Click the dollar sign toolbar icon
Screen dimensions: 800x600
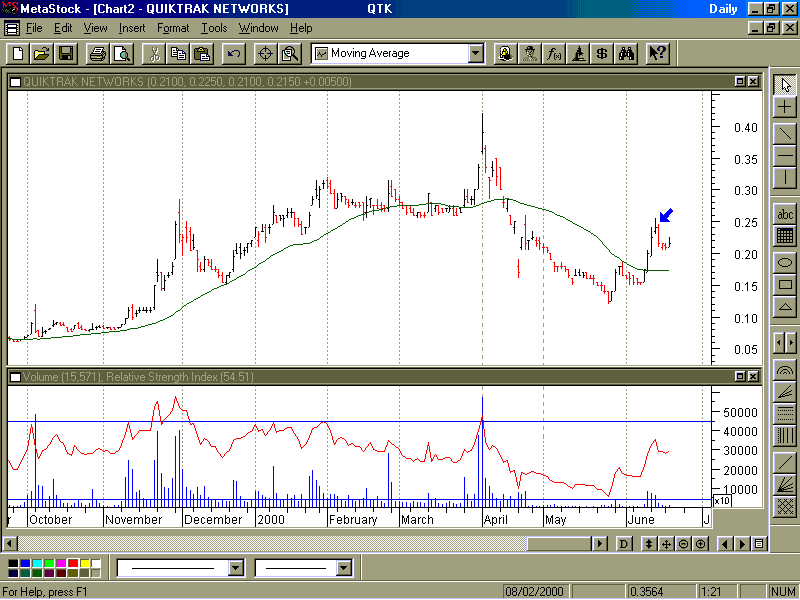(x=602, y=53)
